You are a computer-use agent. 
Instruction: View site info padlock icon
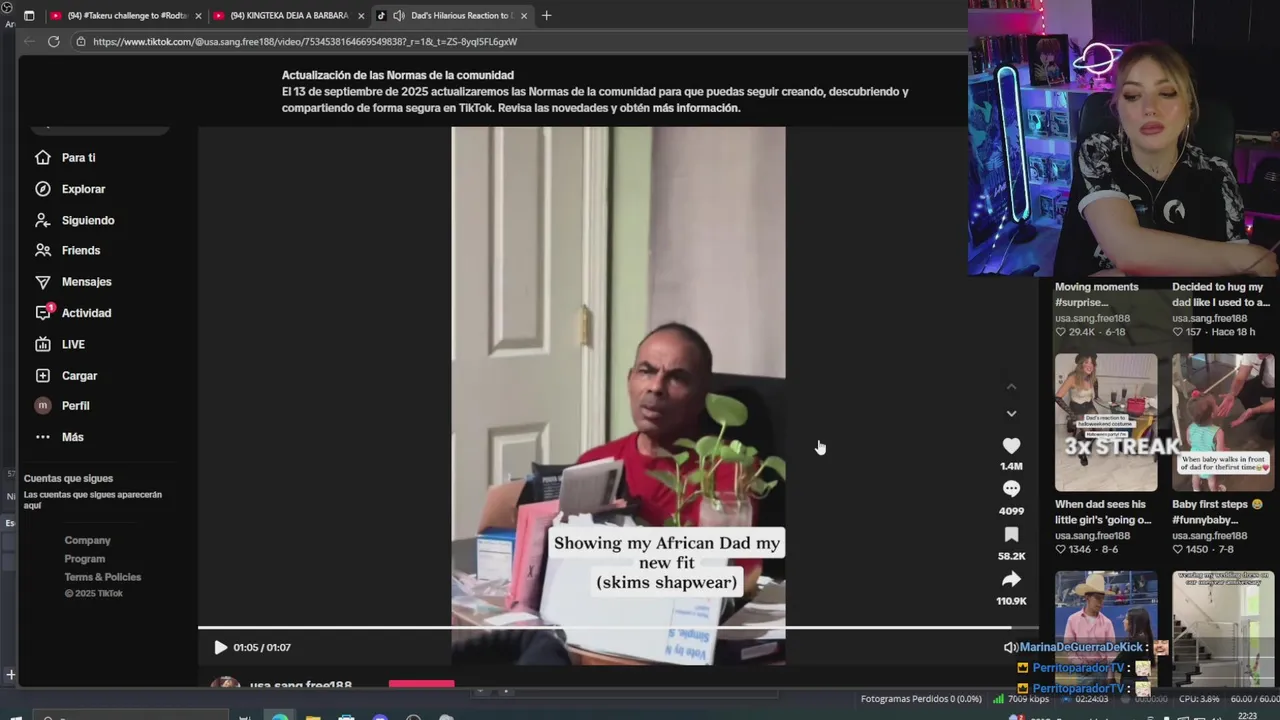[x=80, y=42]
